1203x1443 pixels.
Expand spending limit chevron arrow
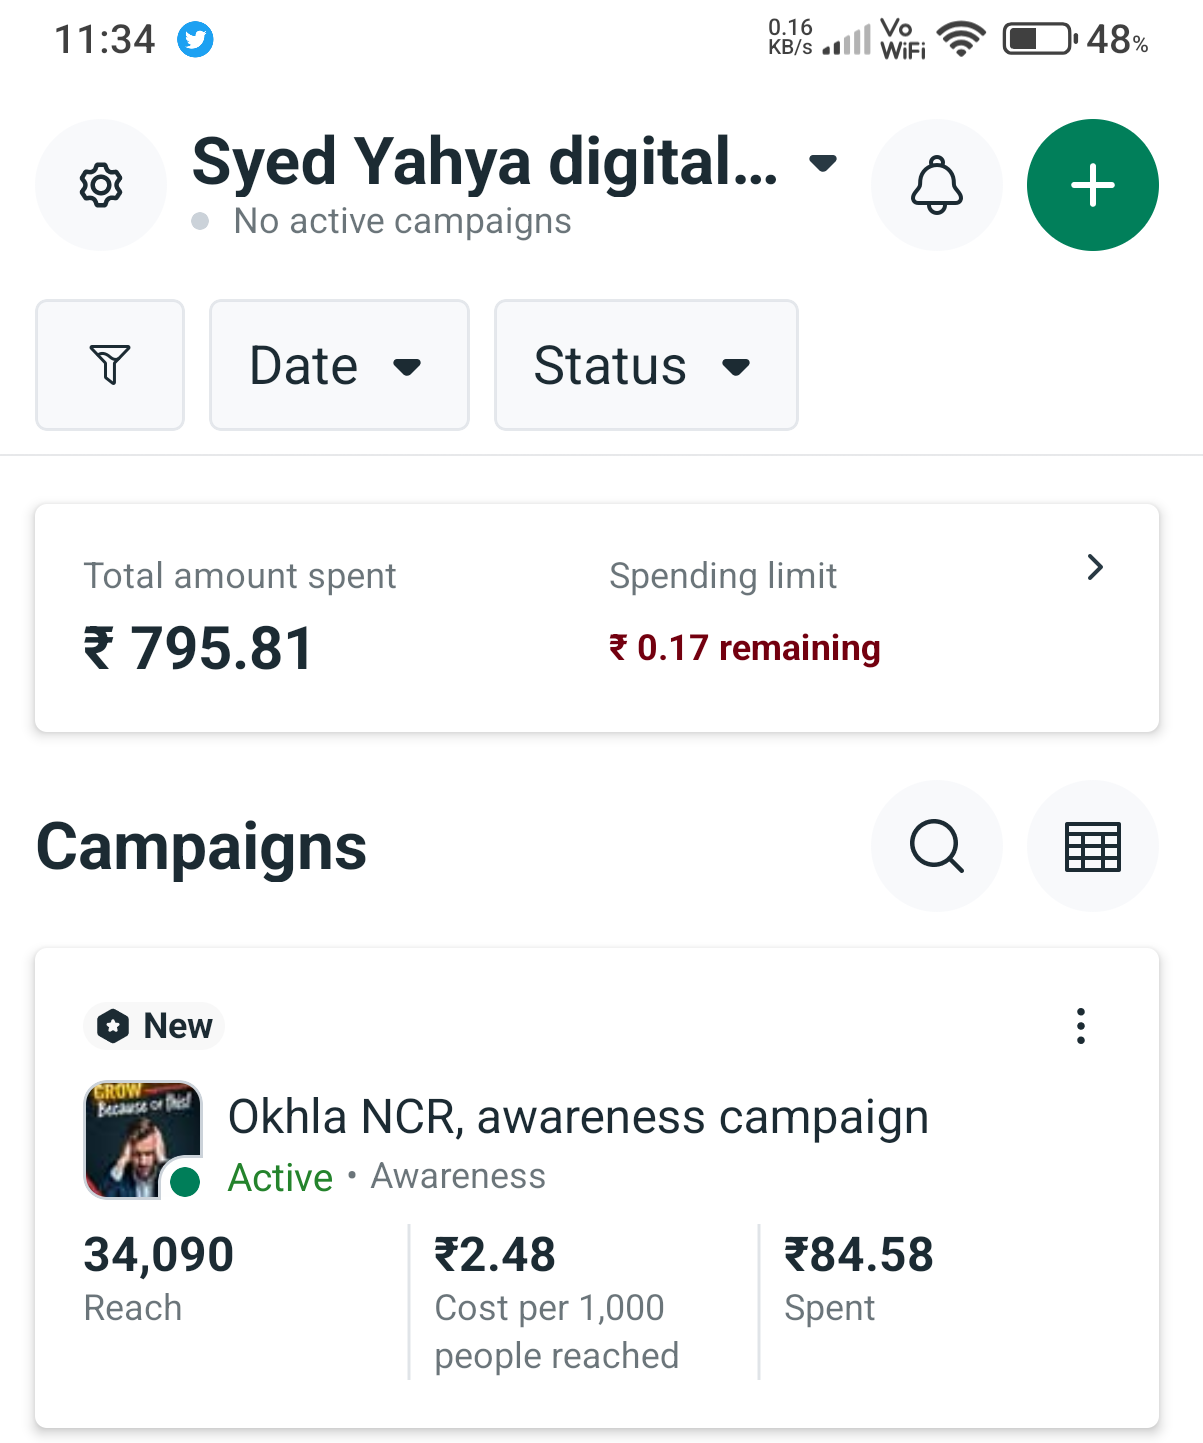pyautogui.click(x=1095, y=568)
